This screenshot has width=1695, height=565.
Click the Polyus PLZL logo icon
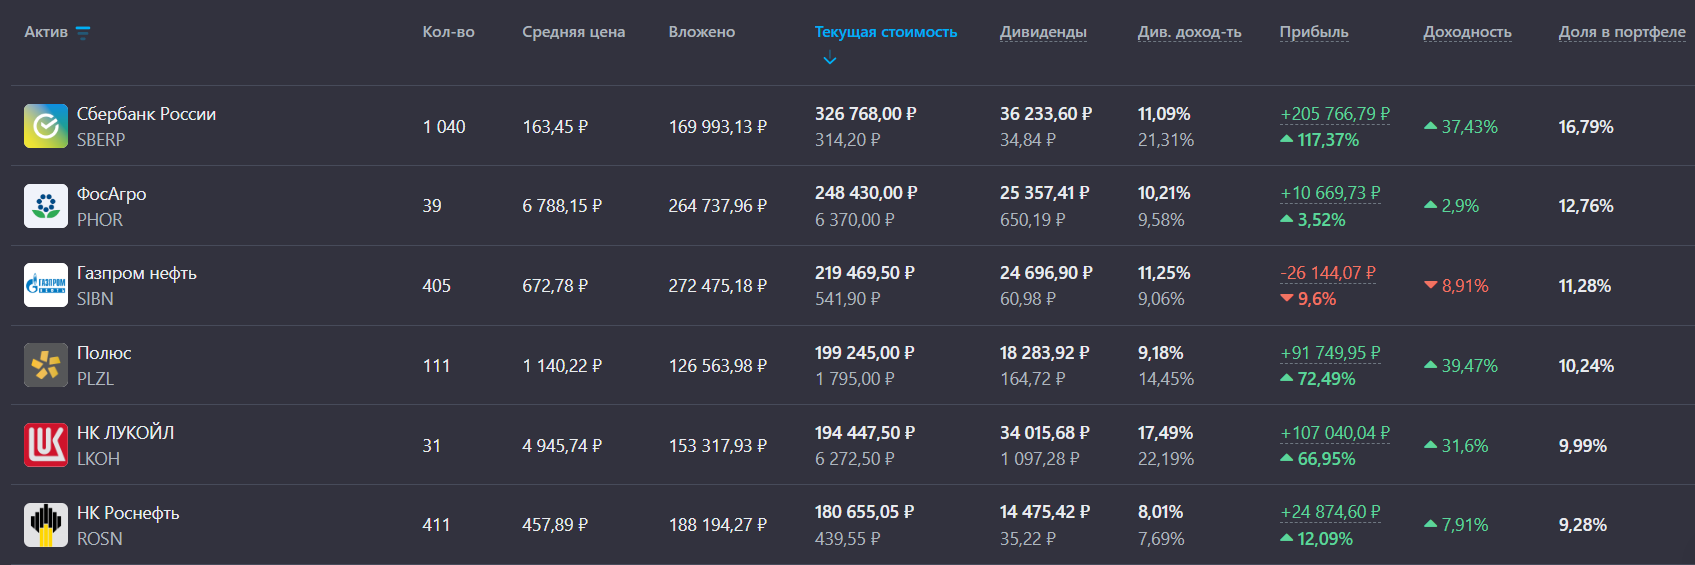tap(46, 365)
